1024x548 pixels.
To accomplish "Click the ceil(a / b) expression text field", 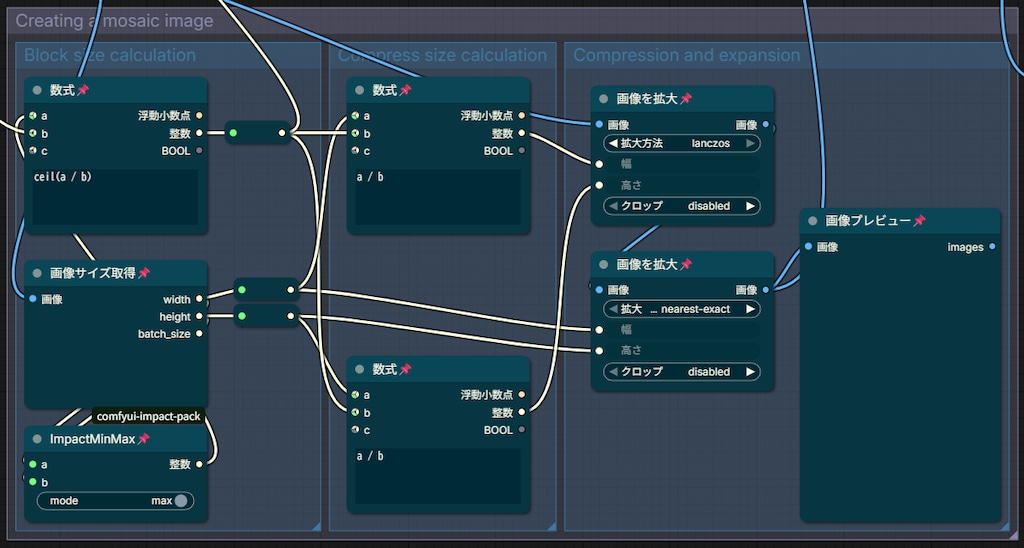I will click(116, 197).
